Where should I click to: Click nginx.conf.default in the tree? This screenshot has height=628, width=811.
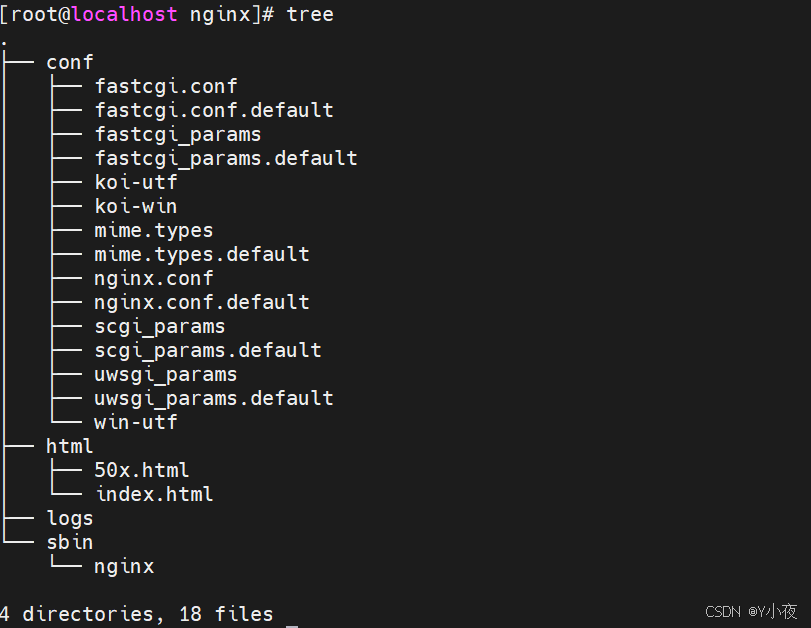tap(202, 303)
